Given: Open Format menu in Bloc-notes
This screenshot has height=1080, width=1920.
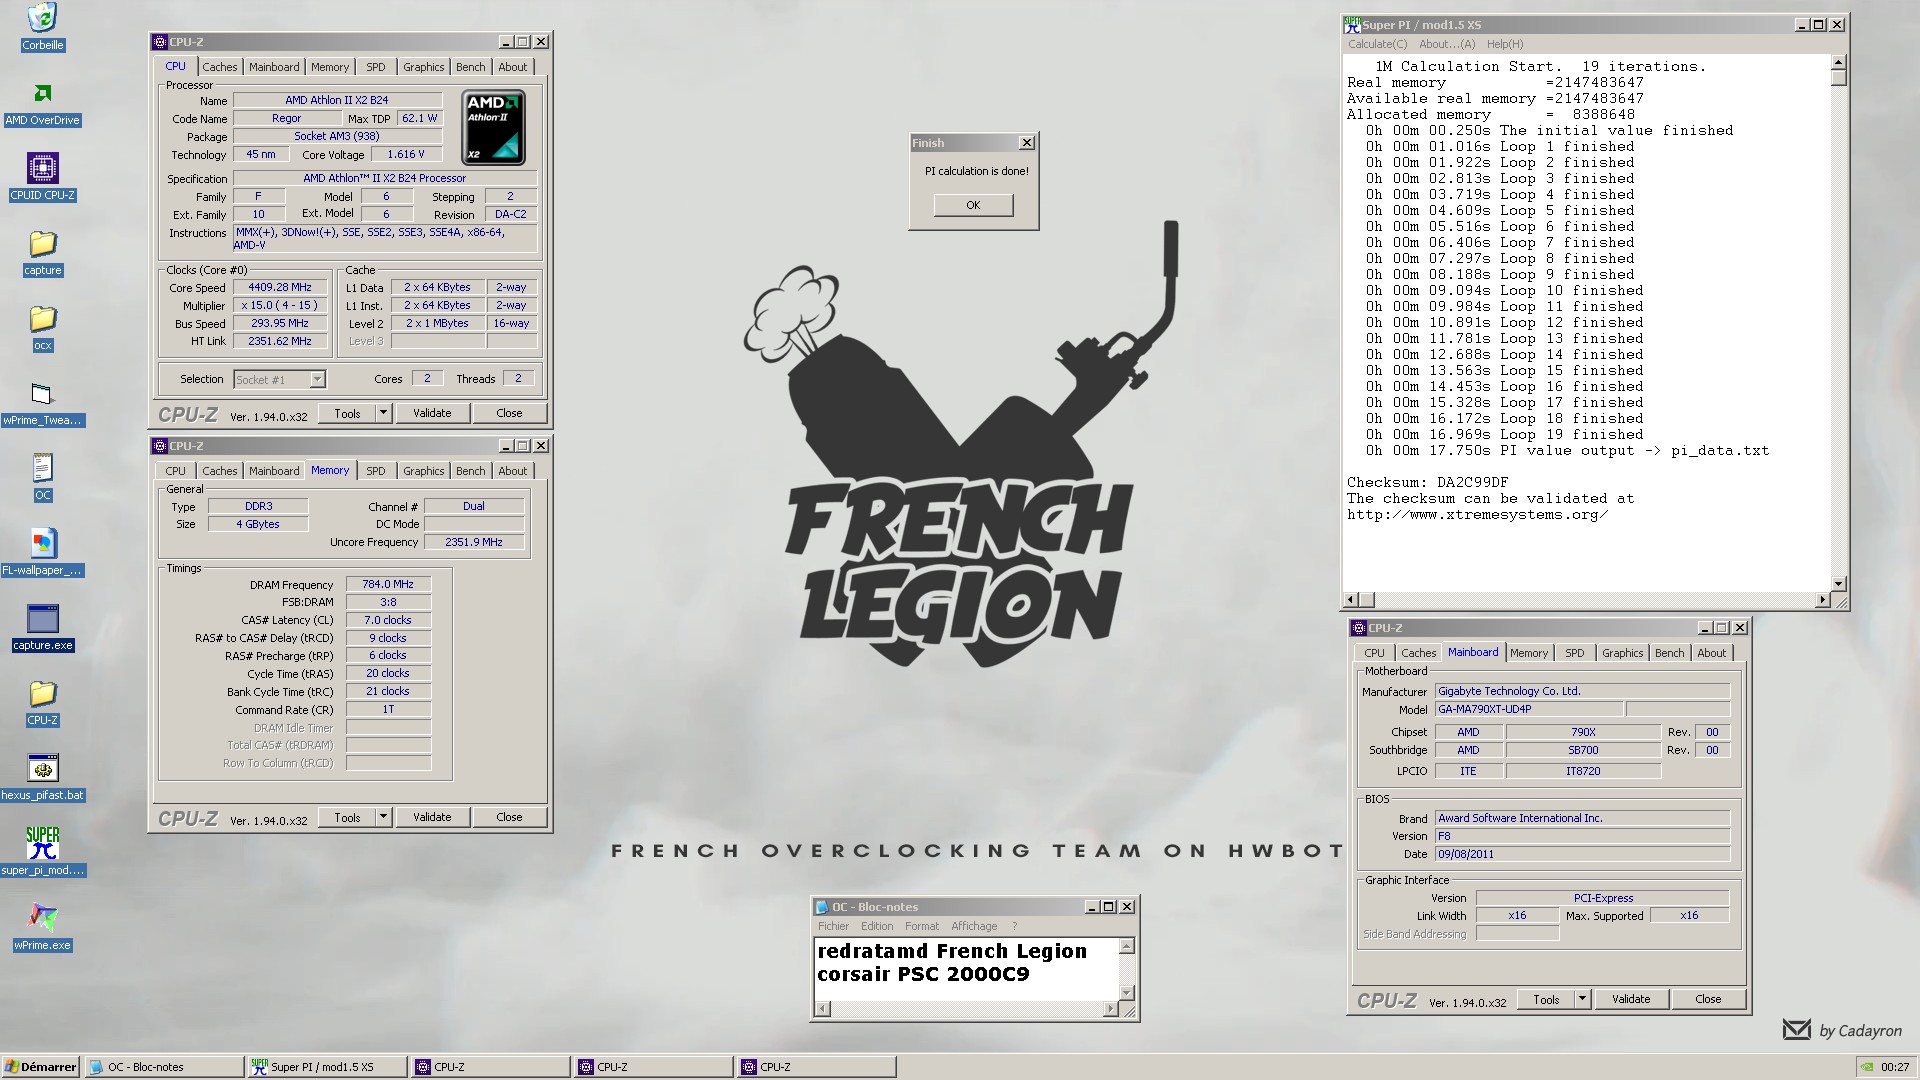Looking at the screenshot, I should [x=922, y=926].
